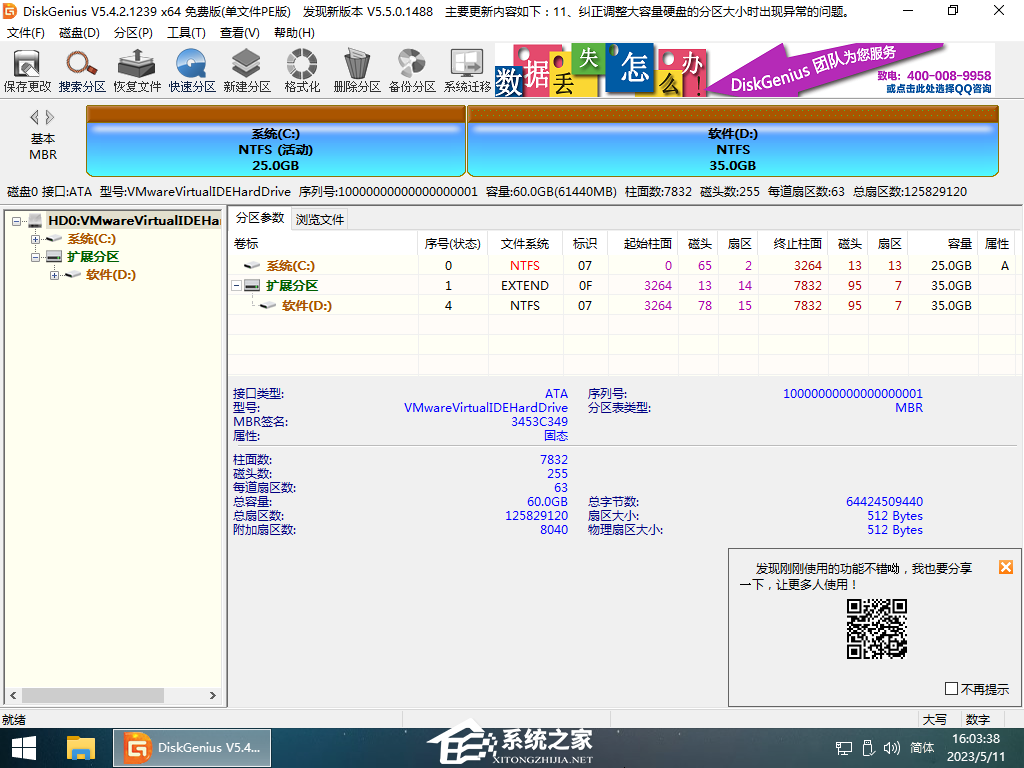The width and height of the screenshot is (1024, 768).
Task: Click the total bytes value 64424509440
Action: [x=884, y=502]
